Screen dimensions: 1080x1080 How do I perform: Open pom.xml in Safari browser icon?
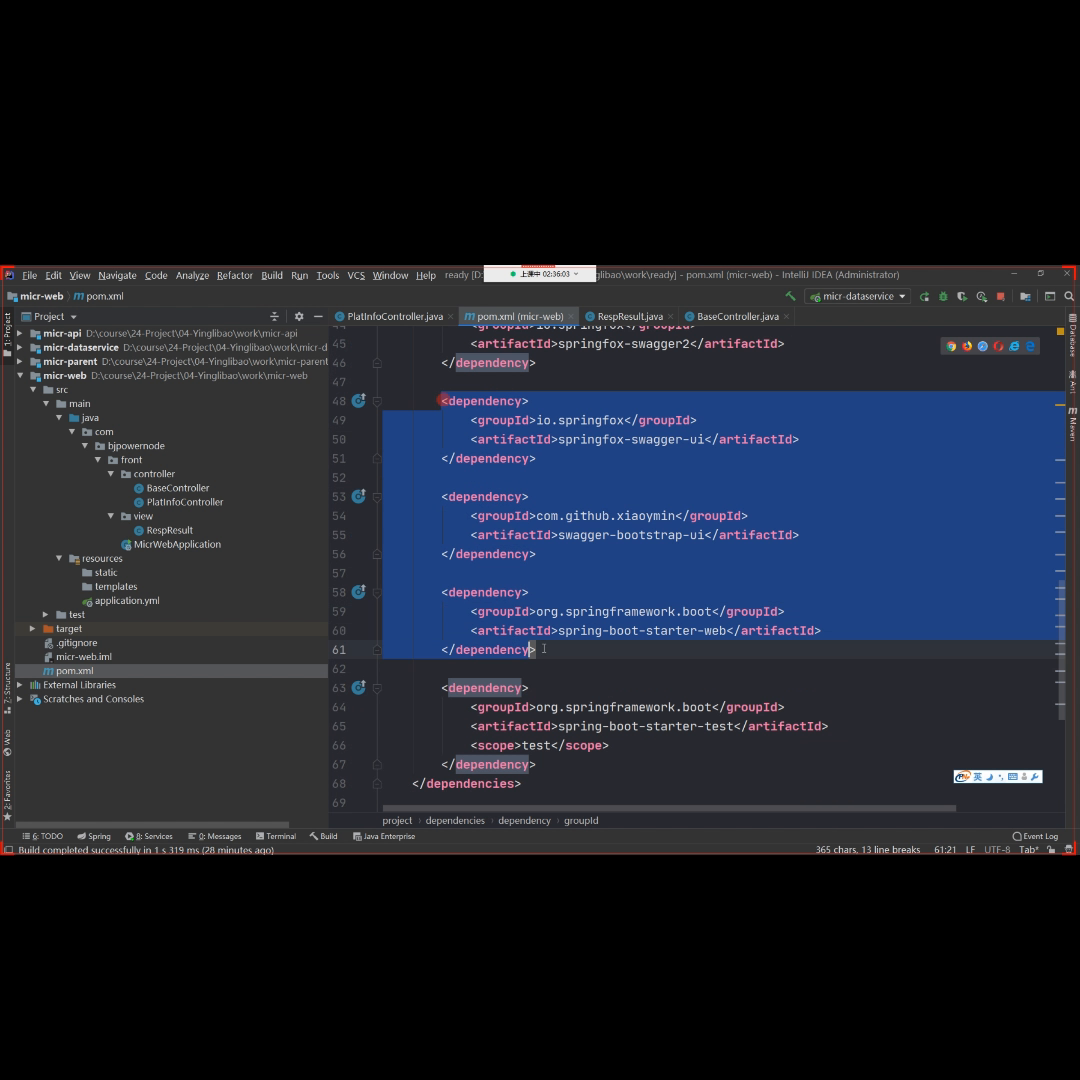[x=983, y=346]
